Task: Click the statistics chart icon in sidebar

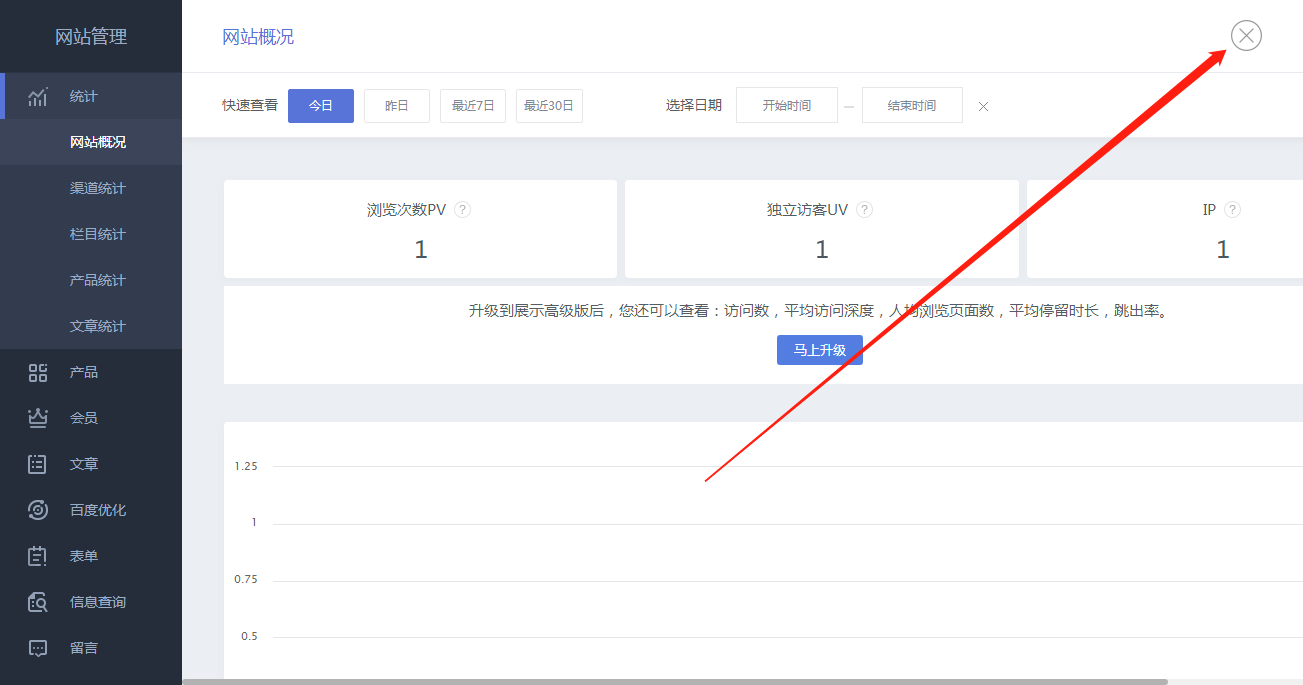Action: coord(38,97)
